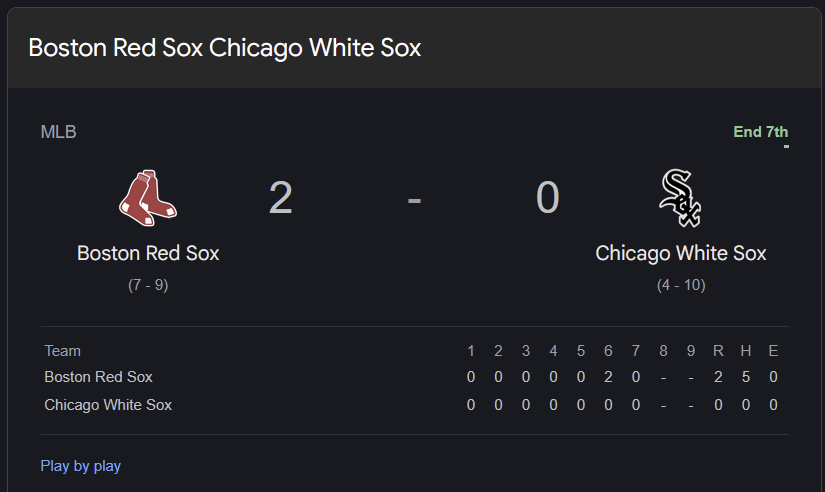Click the Boston Red Sox logo
The width and height of the screenshot is (825, 492).
point(148,198)
